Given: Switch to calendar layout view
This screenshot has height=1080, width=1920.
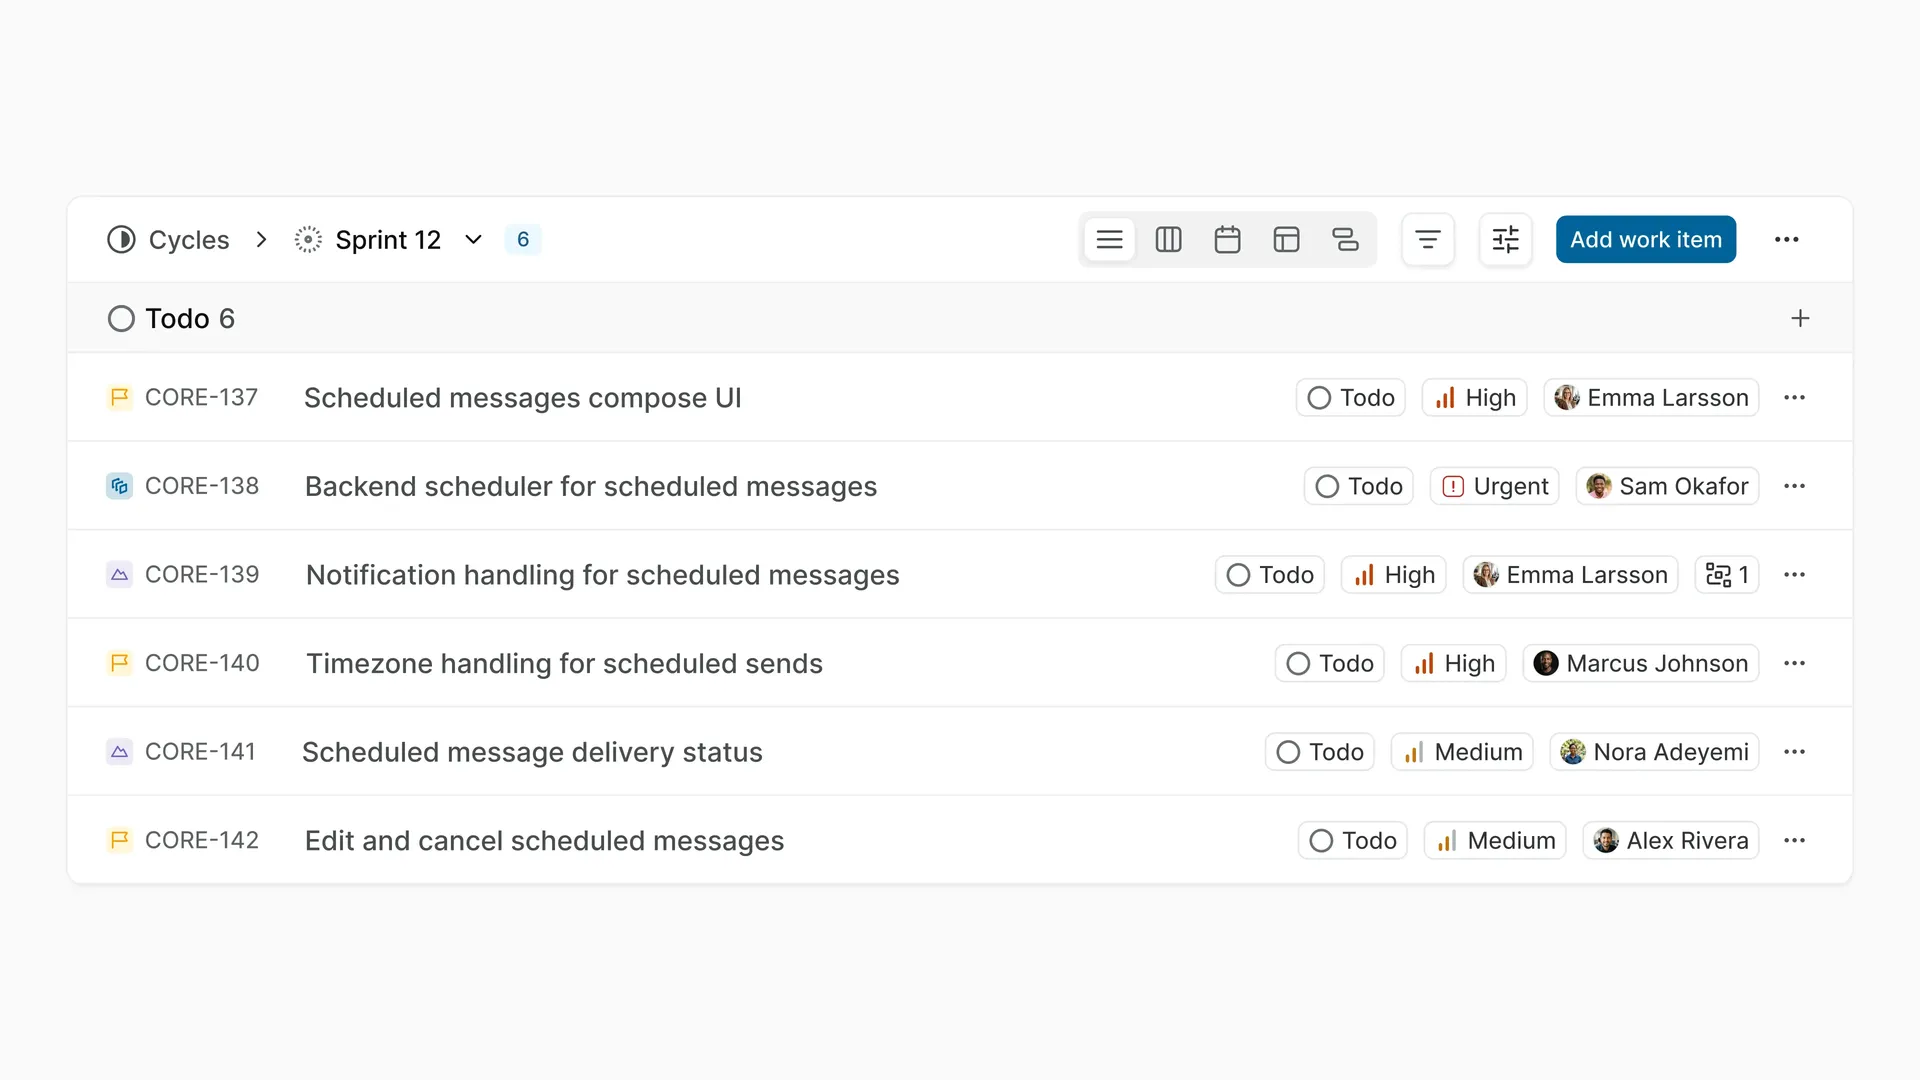Looking at the screenshot, I should coord(1227,240).
